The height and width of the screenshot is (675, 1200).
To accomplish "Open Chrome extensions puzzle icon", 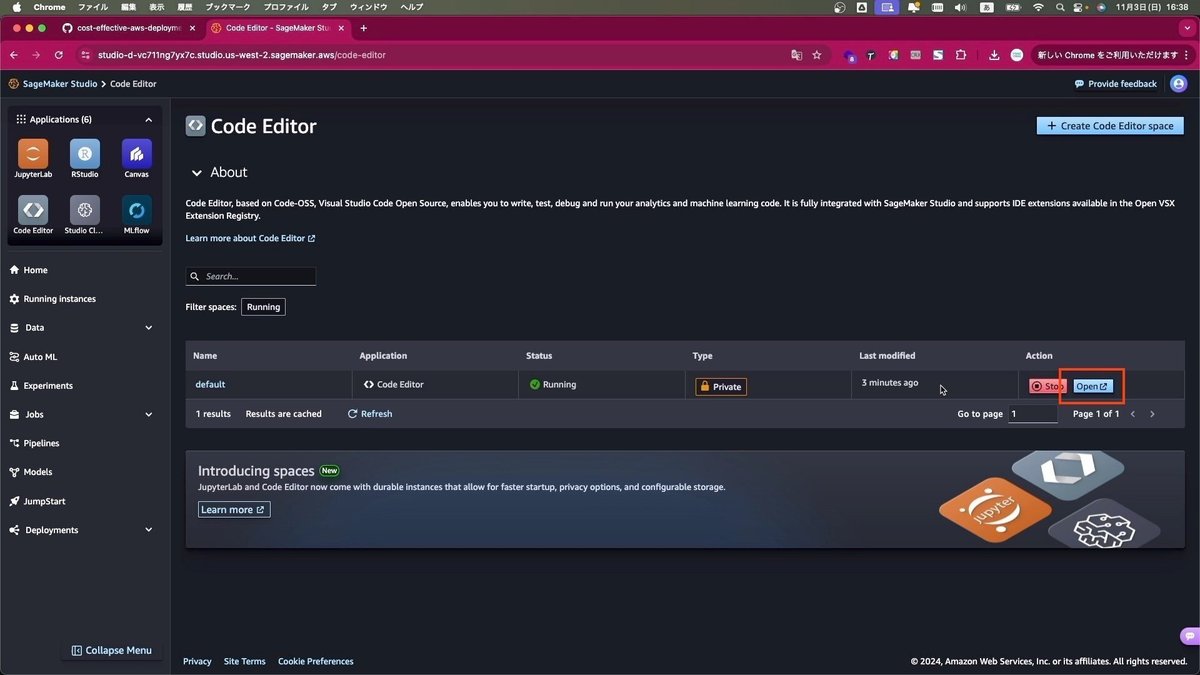I will pos(961,55).
